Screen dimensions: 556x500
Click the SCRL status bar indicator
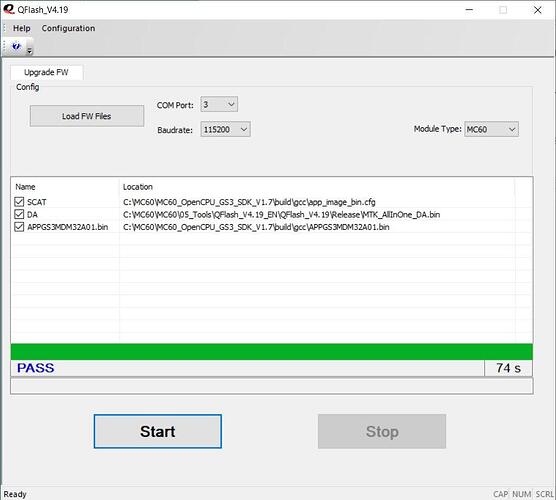(544, 494)
